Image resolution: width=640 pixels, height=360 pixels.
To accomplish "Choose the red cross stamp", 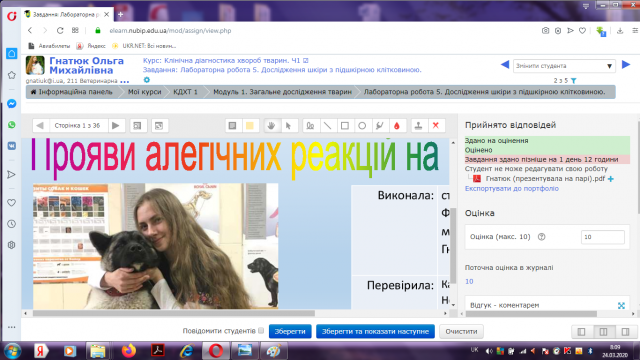I will pyautogui.click(x=436, y=126).
